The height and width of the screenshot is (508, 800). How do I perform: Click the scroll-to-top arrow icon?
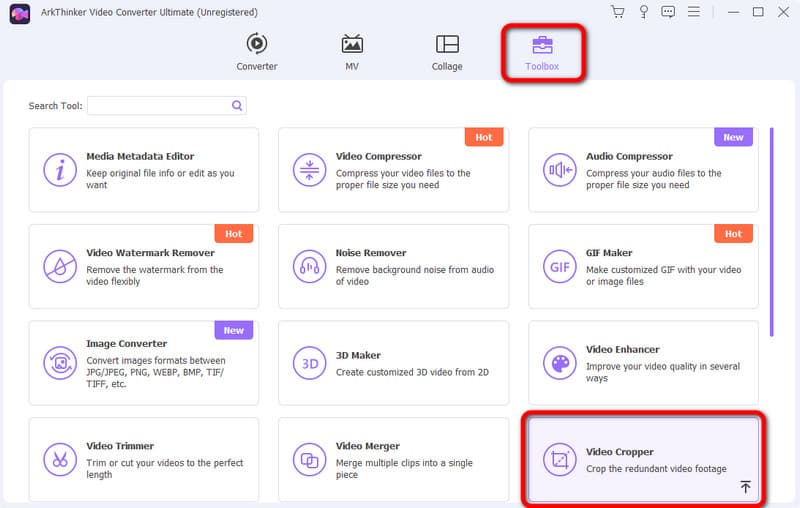point(745,487)
